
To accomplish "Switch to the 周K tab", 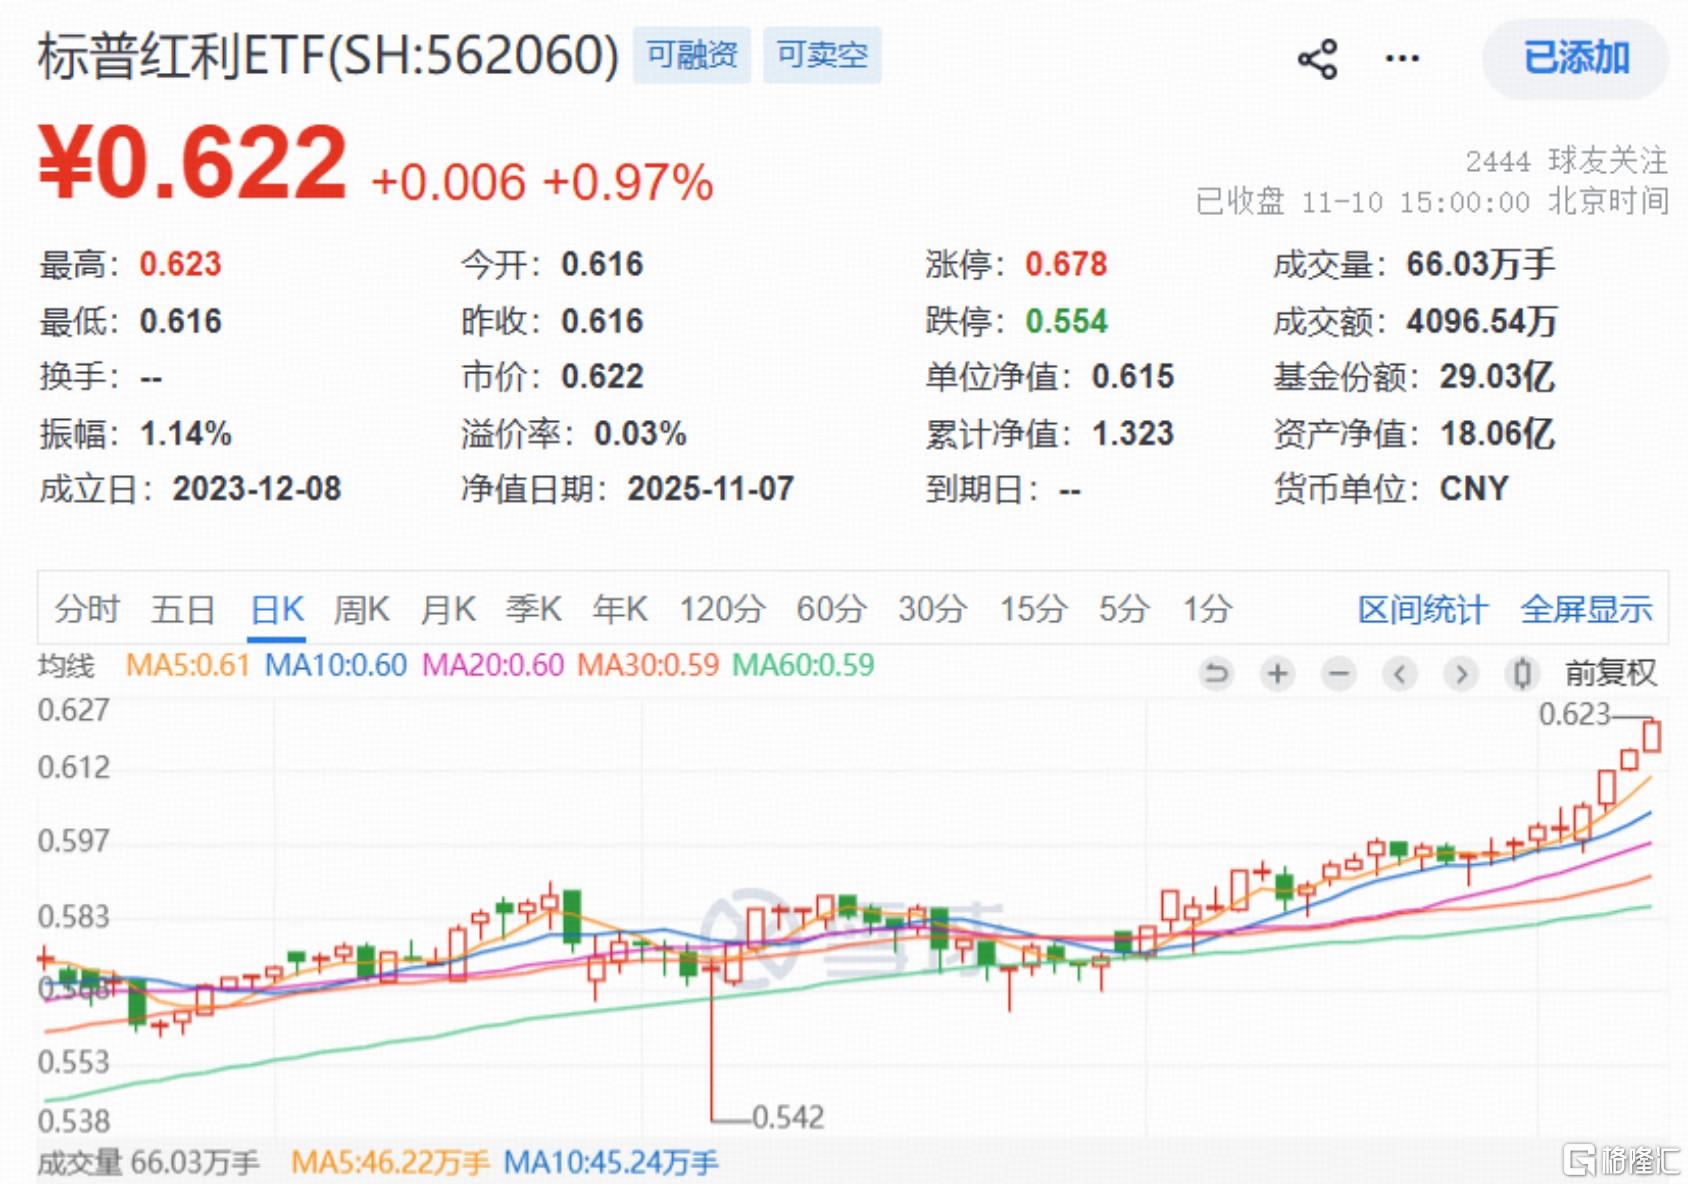I will pos(361,609).
